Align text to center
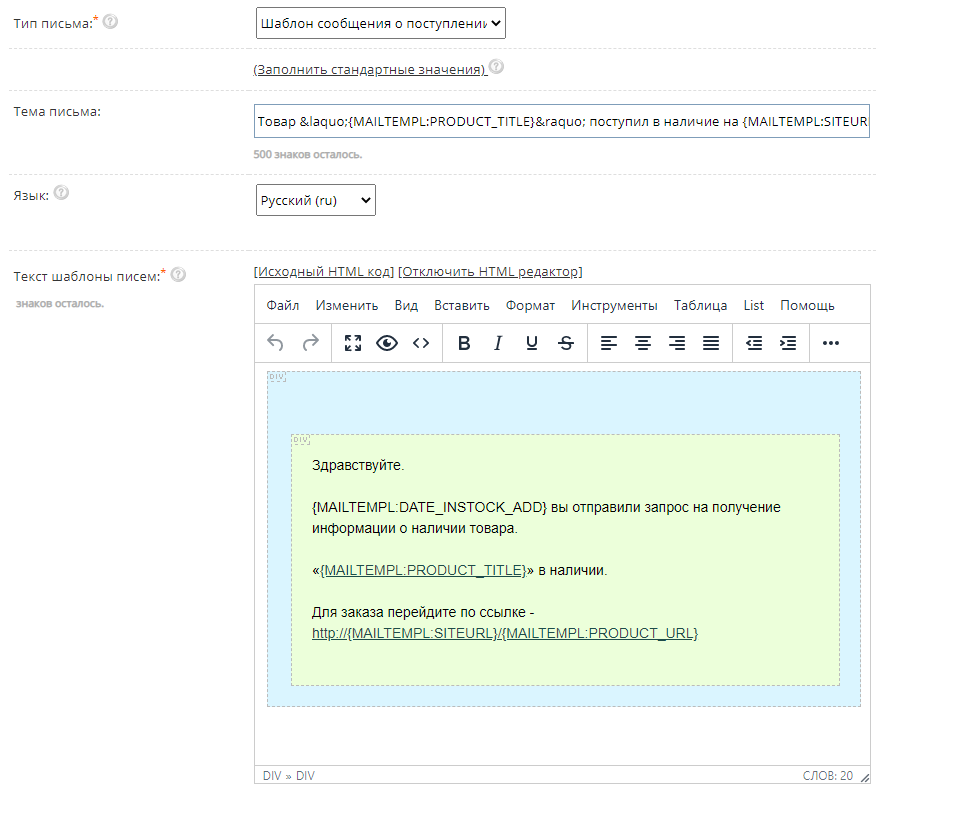The height and width of the screenshot is (821, 953). point(643,343)
